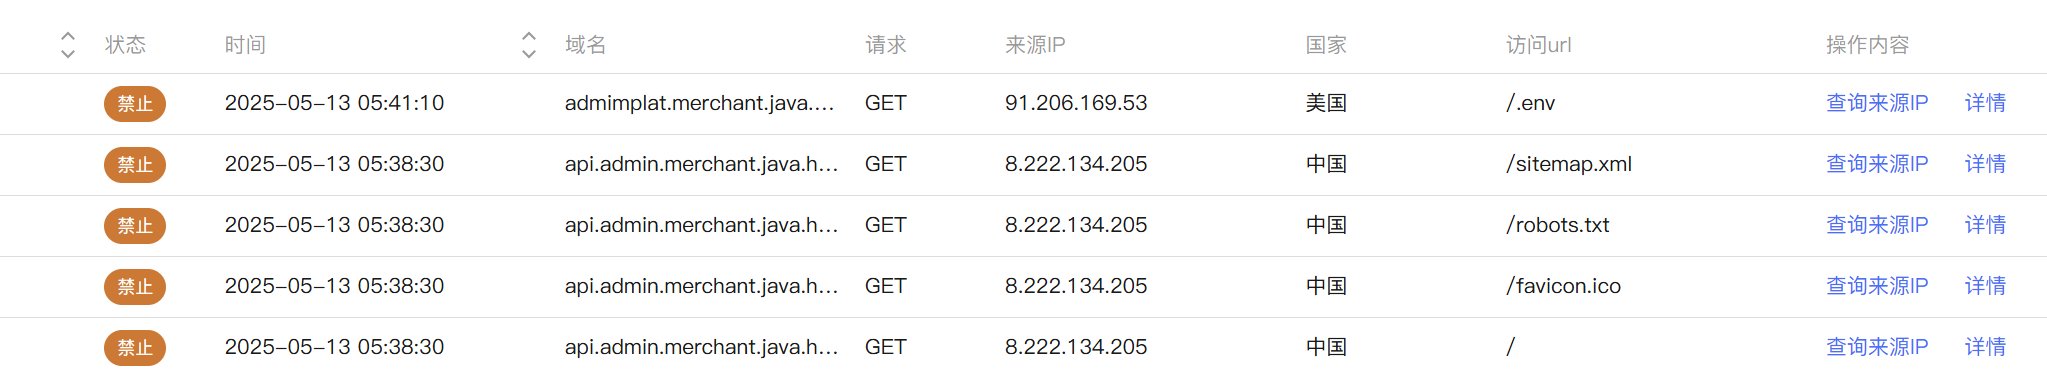2047x376 pixels.
Task: Sort by status column ascending arrow
Action: (x=68, y=36)
